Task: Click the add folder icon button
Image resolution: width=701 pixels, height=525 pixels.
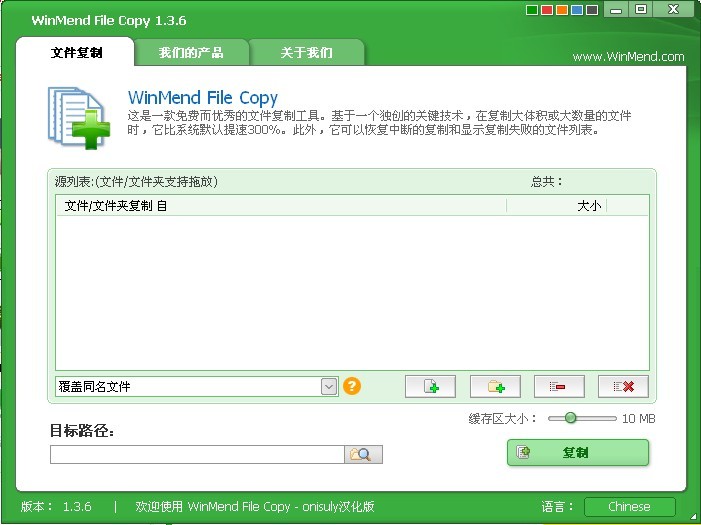Action: (494, 387)
